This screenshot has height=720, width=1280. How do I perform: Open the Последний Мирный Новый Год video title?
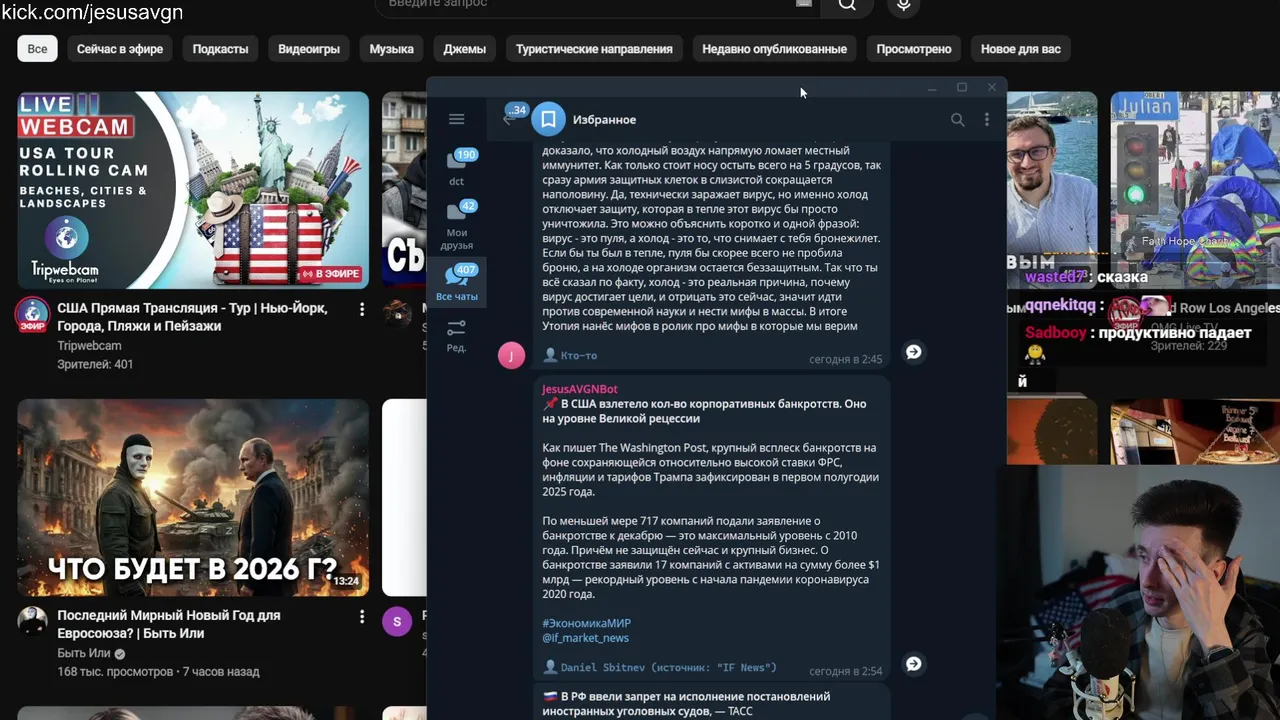coord(168,624)
